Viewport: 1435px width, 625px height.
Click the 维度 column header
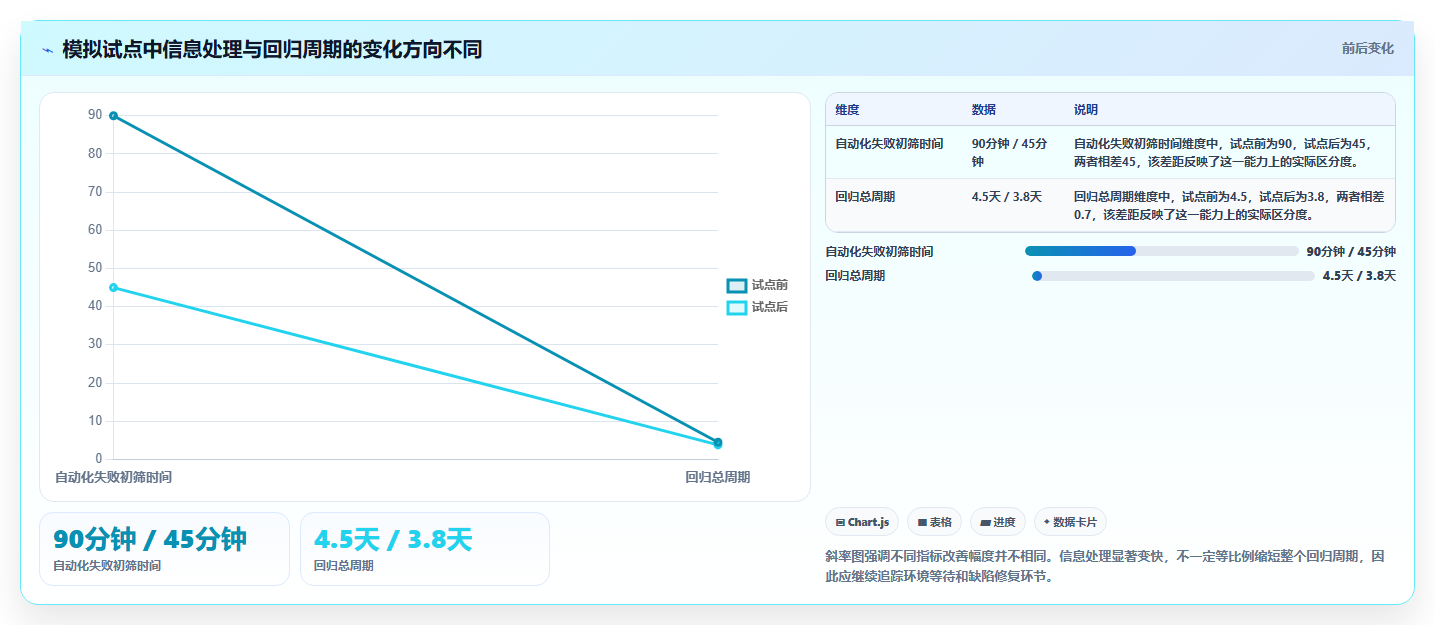tap(847, 110)
